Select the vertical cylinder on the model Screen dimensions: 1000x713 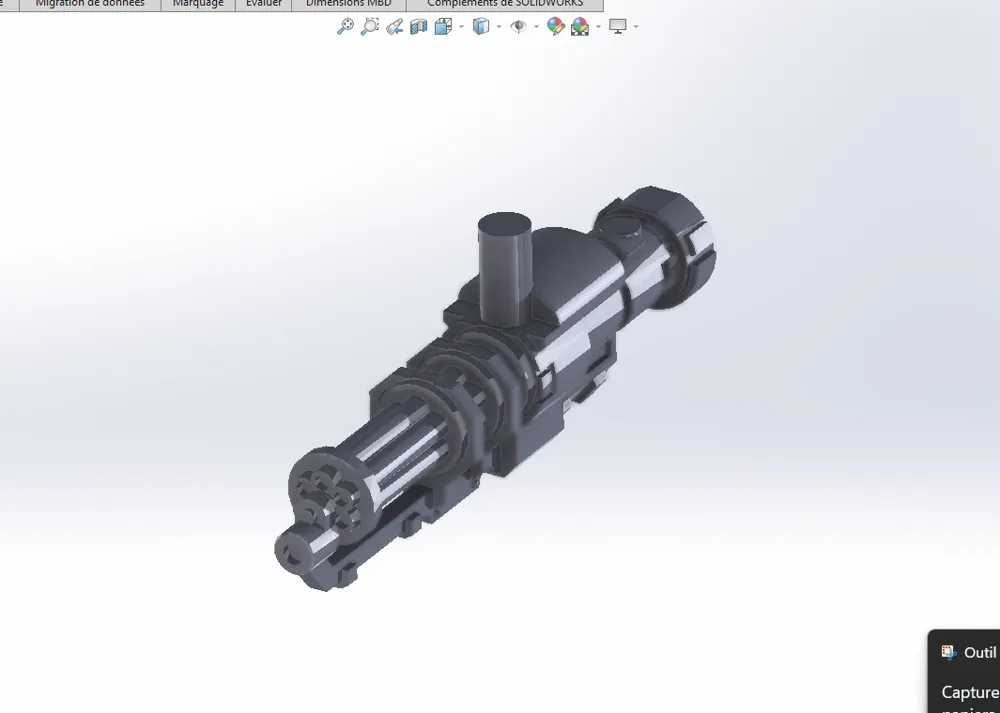(x=504, y=268)
